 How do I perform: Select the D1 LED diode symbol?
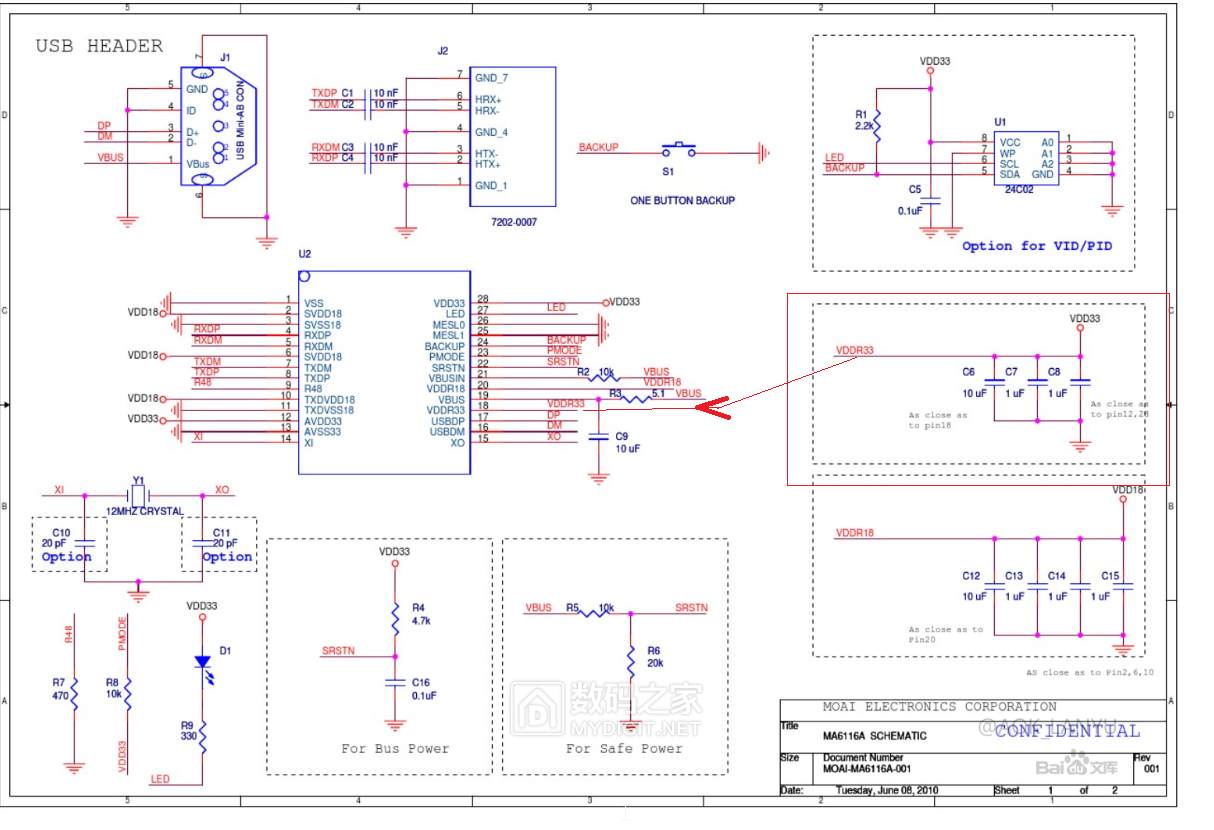click(203, 661)
